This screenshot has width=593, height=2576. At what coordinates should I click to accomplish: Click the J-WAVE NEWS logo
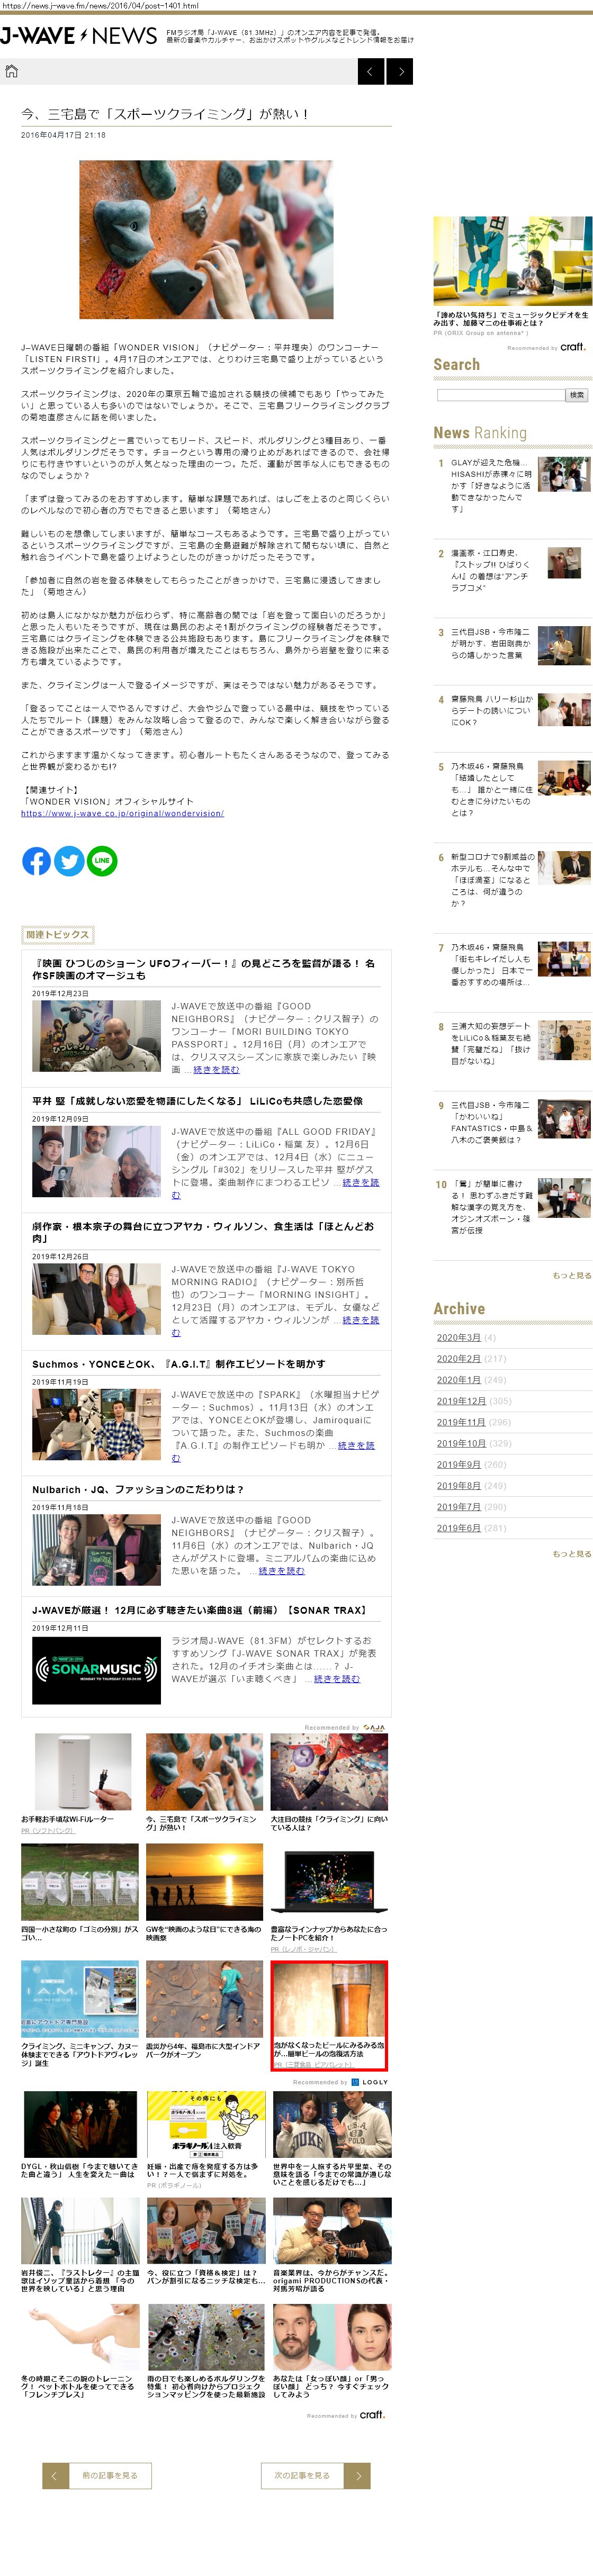[x=79, y=36]
